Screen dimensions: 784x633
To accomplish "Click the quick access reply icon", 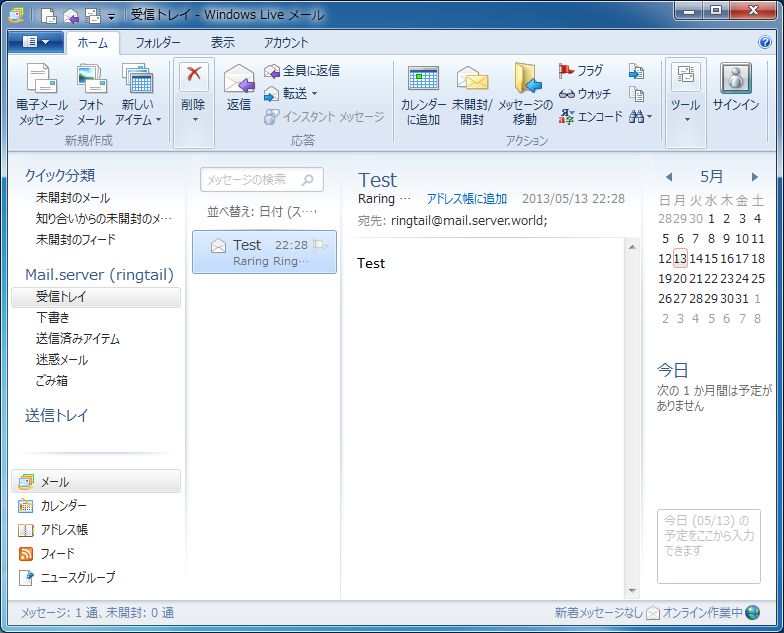I will tap(71, 16).
